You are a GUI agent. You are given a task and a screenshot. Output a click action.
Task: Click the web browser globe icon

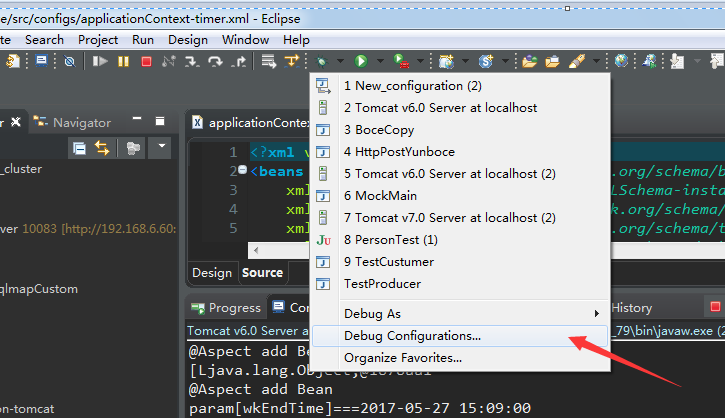[x=621, y=61]
